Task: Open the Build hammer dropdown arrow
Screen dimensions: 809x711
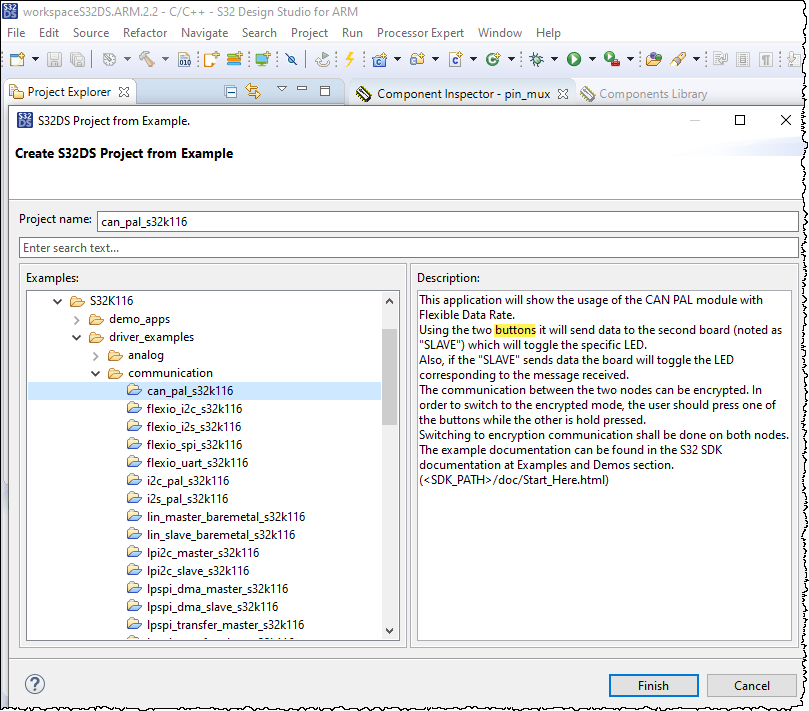Action: tap(165, 59)
